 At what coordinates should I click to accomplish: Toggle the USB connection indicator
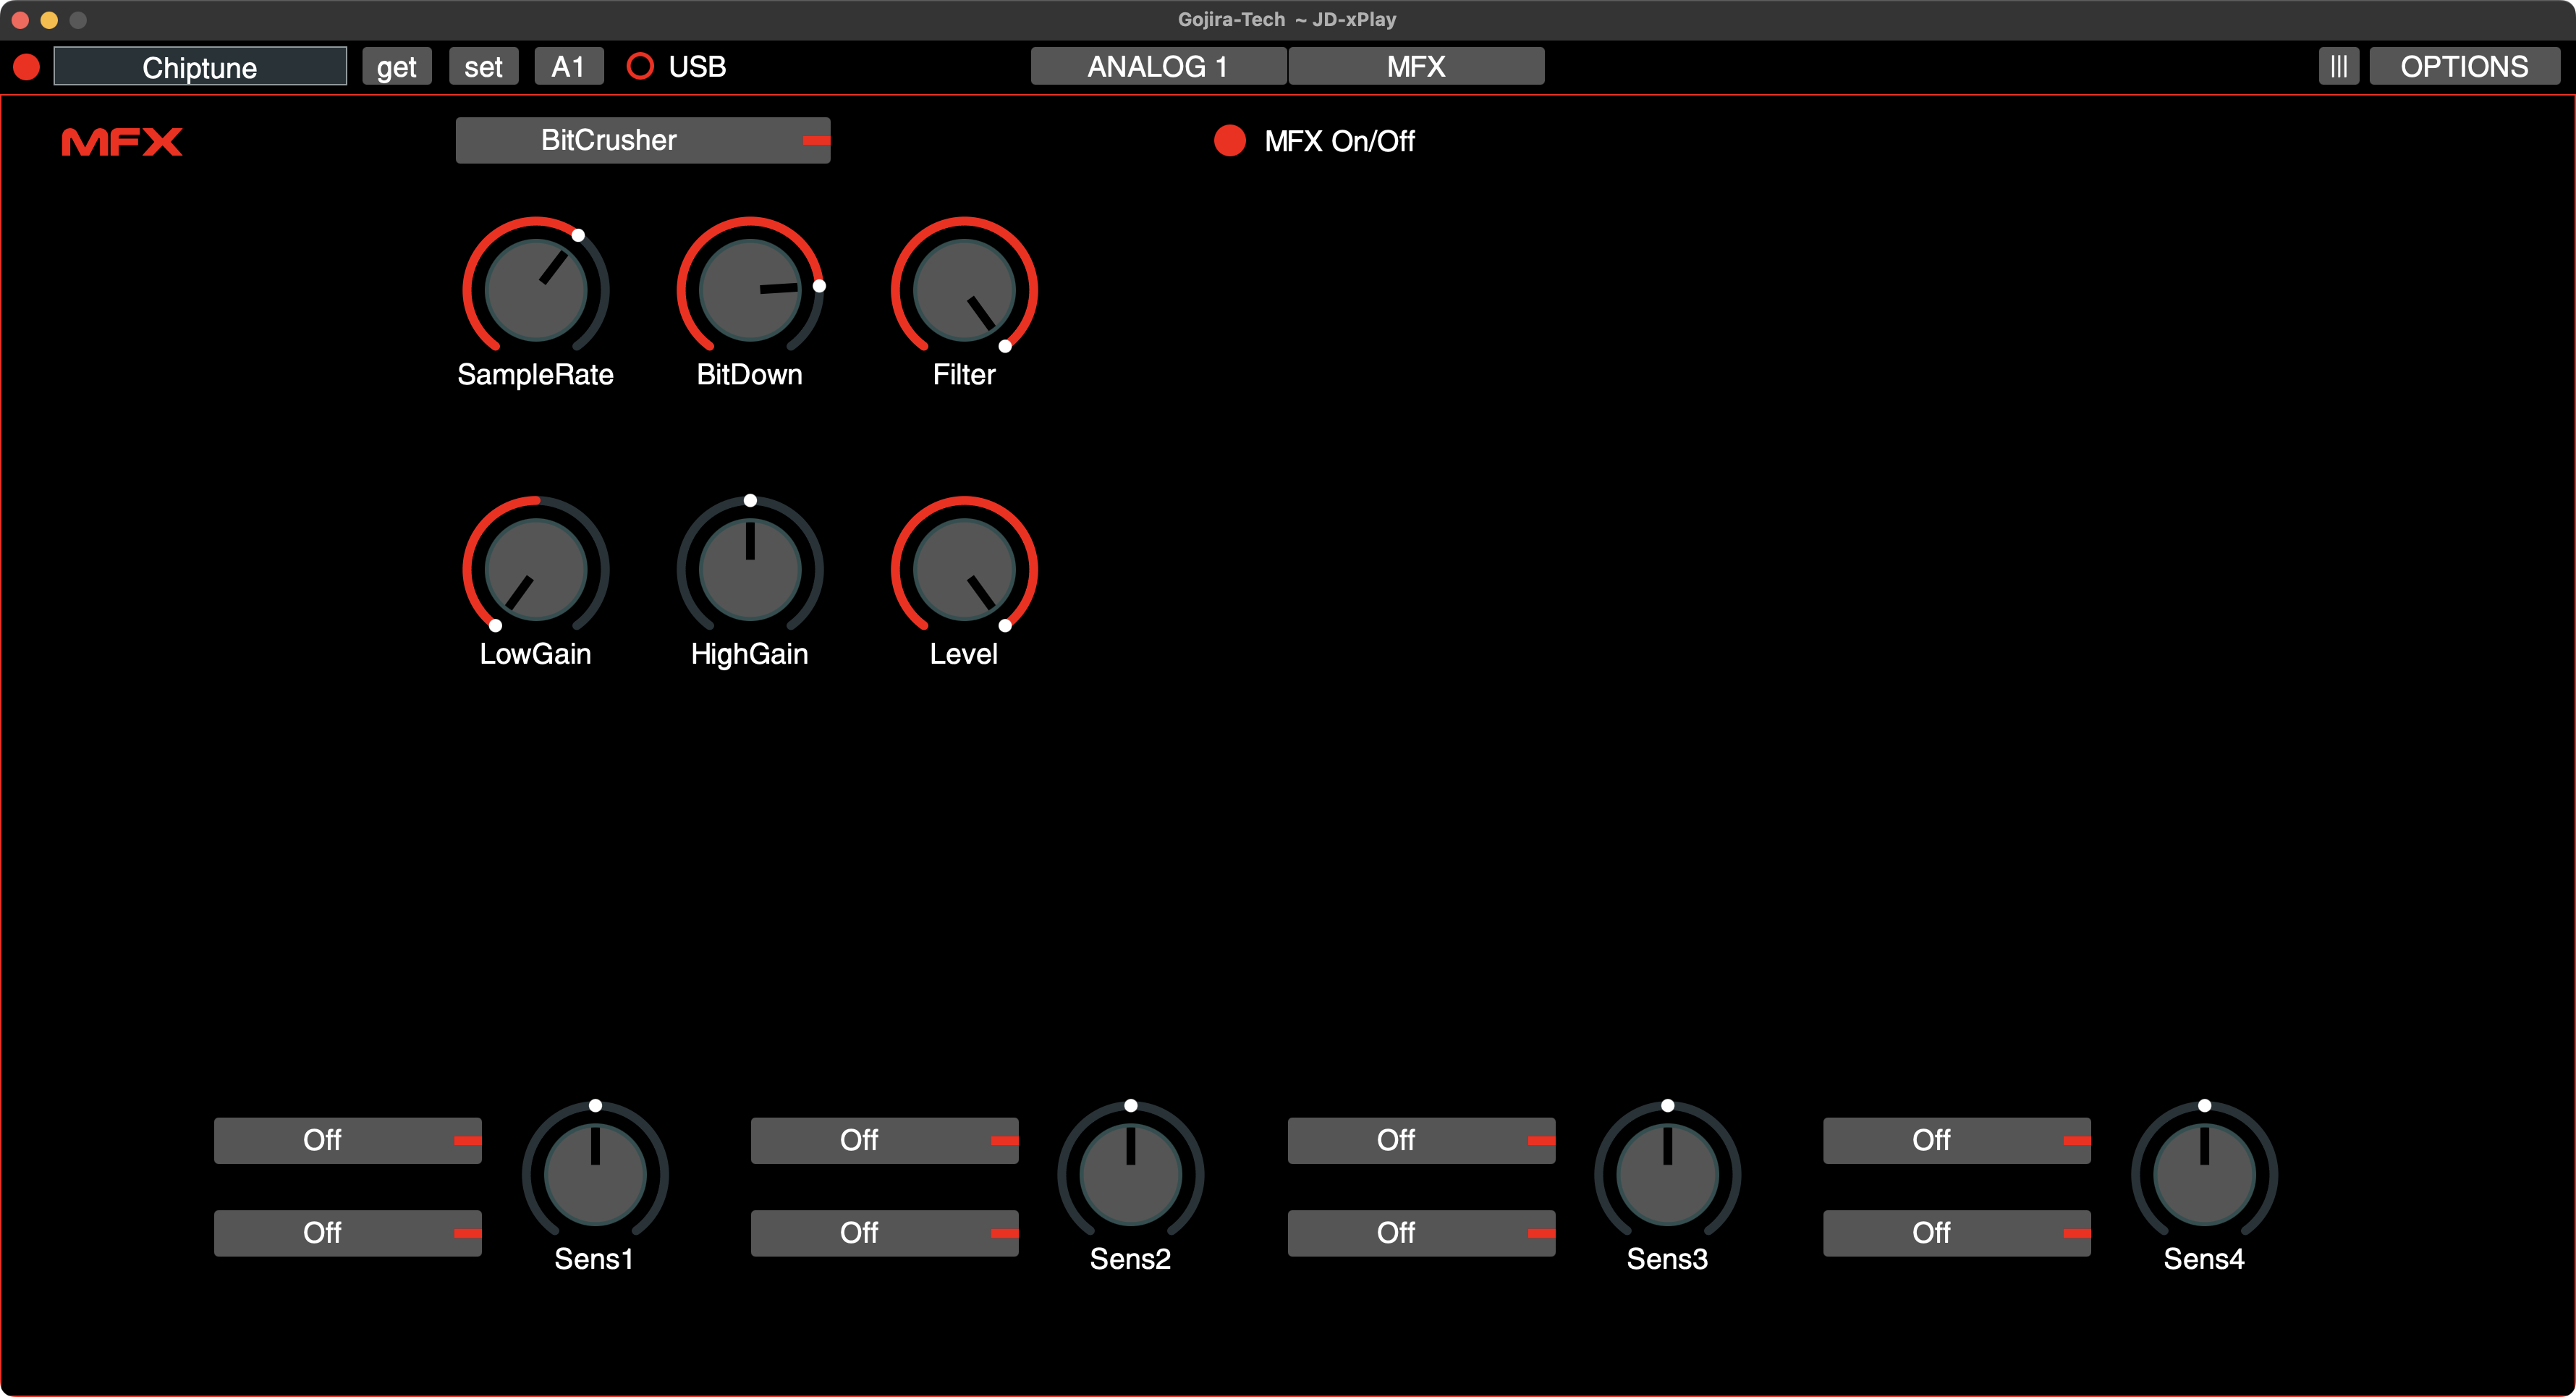(640, 67)
